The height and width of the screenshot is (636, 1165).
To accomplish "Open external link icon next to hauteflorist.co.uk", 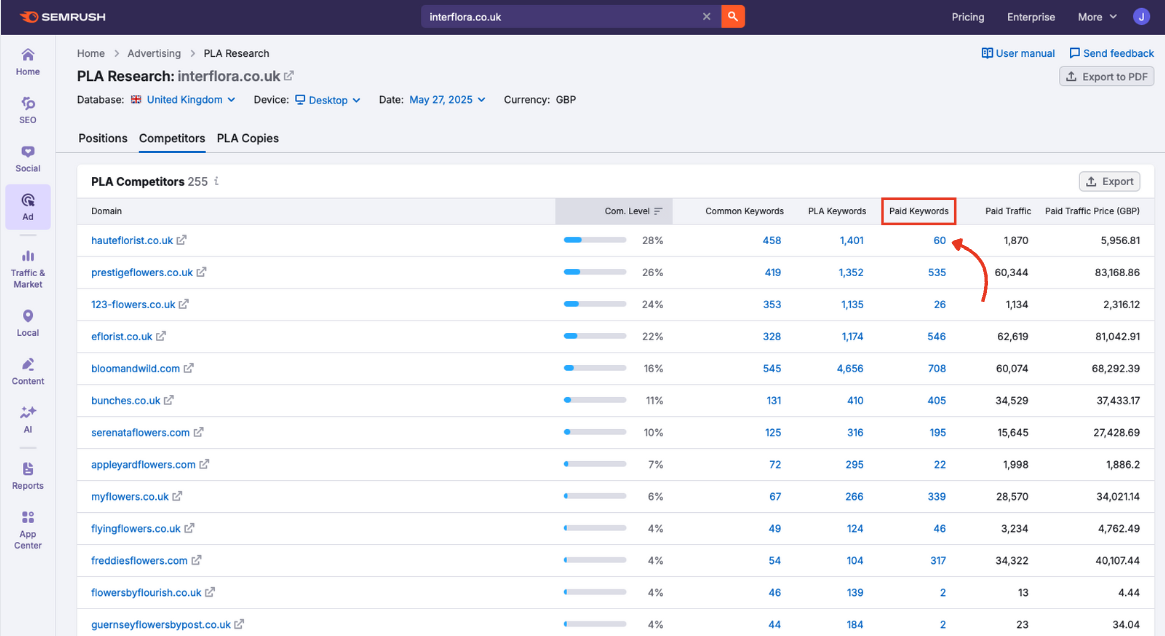I will click(x=182, y=240).
